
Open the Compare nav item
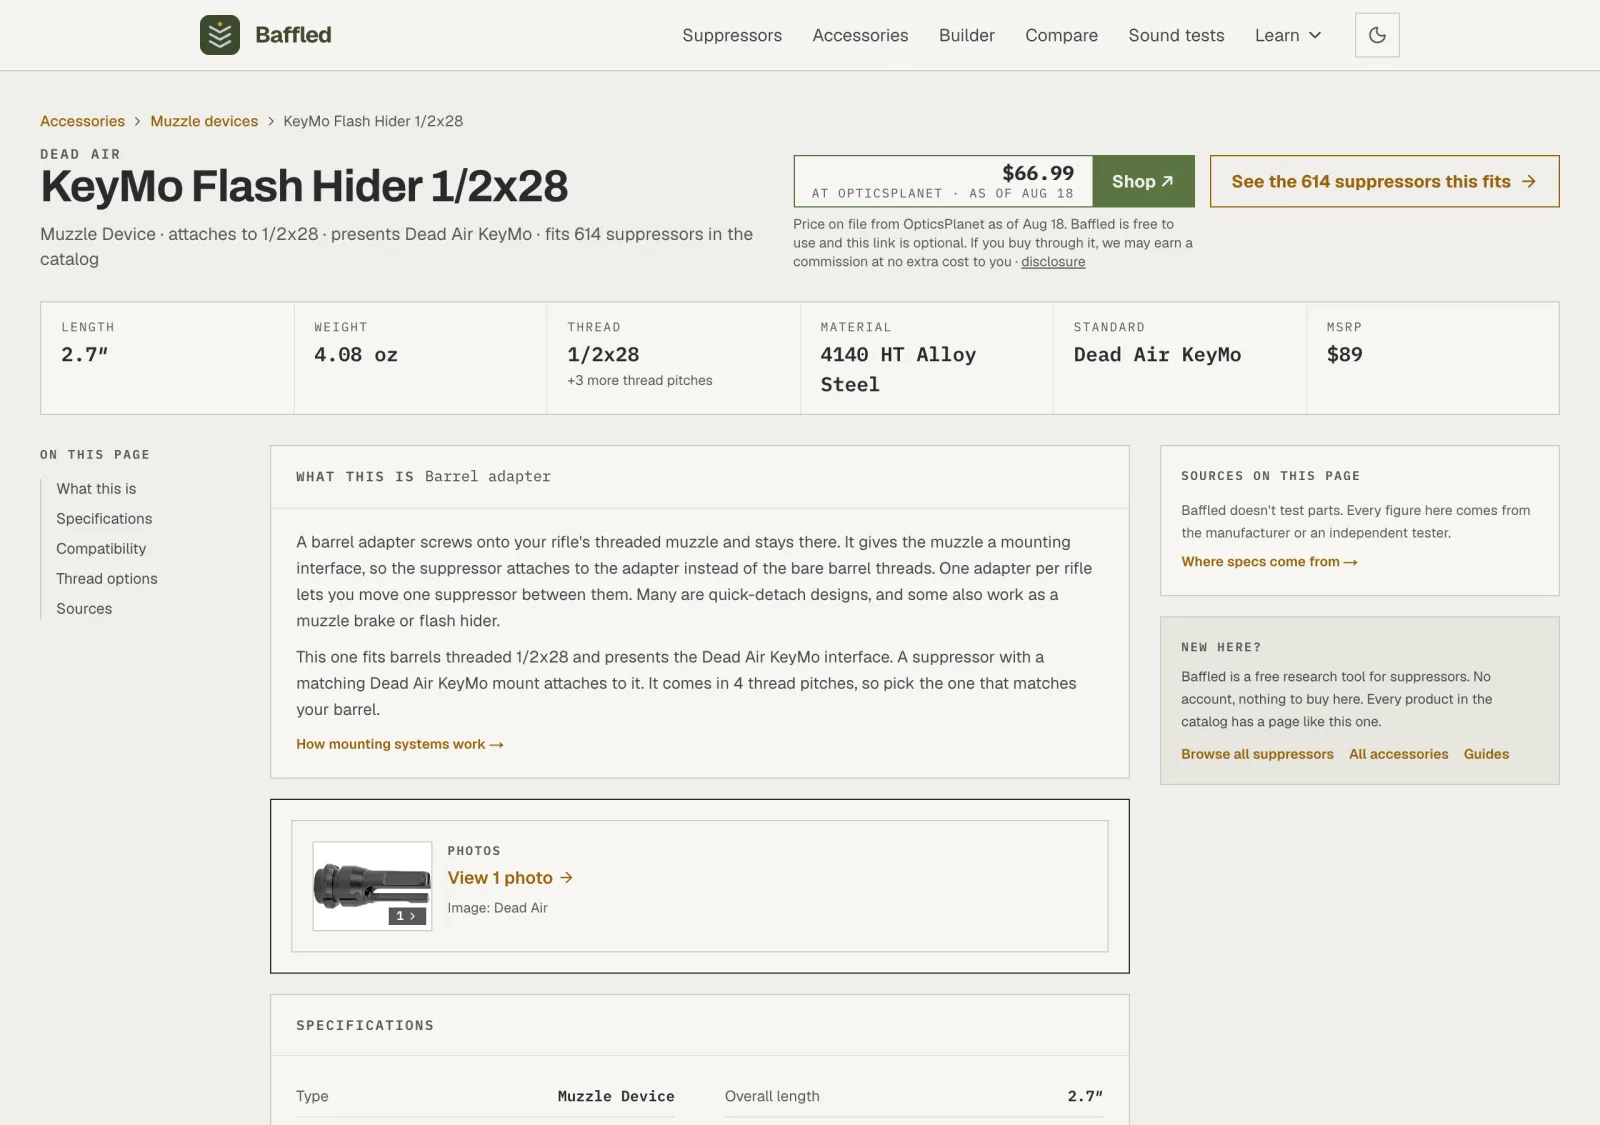pos(1061,35)
